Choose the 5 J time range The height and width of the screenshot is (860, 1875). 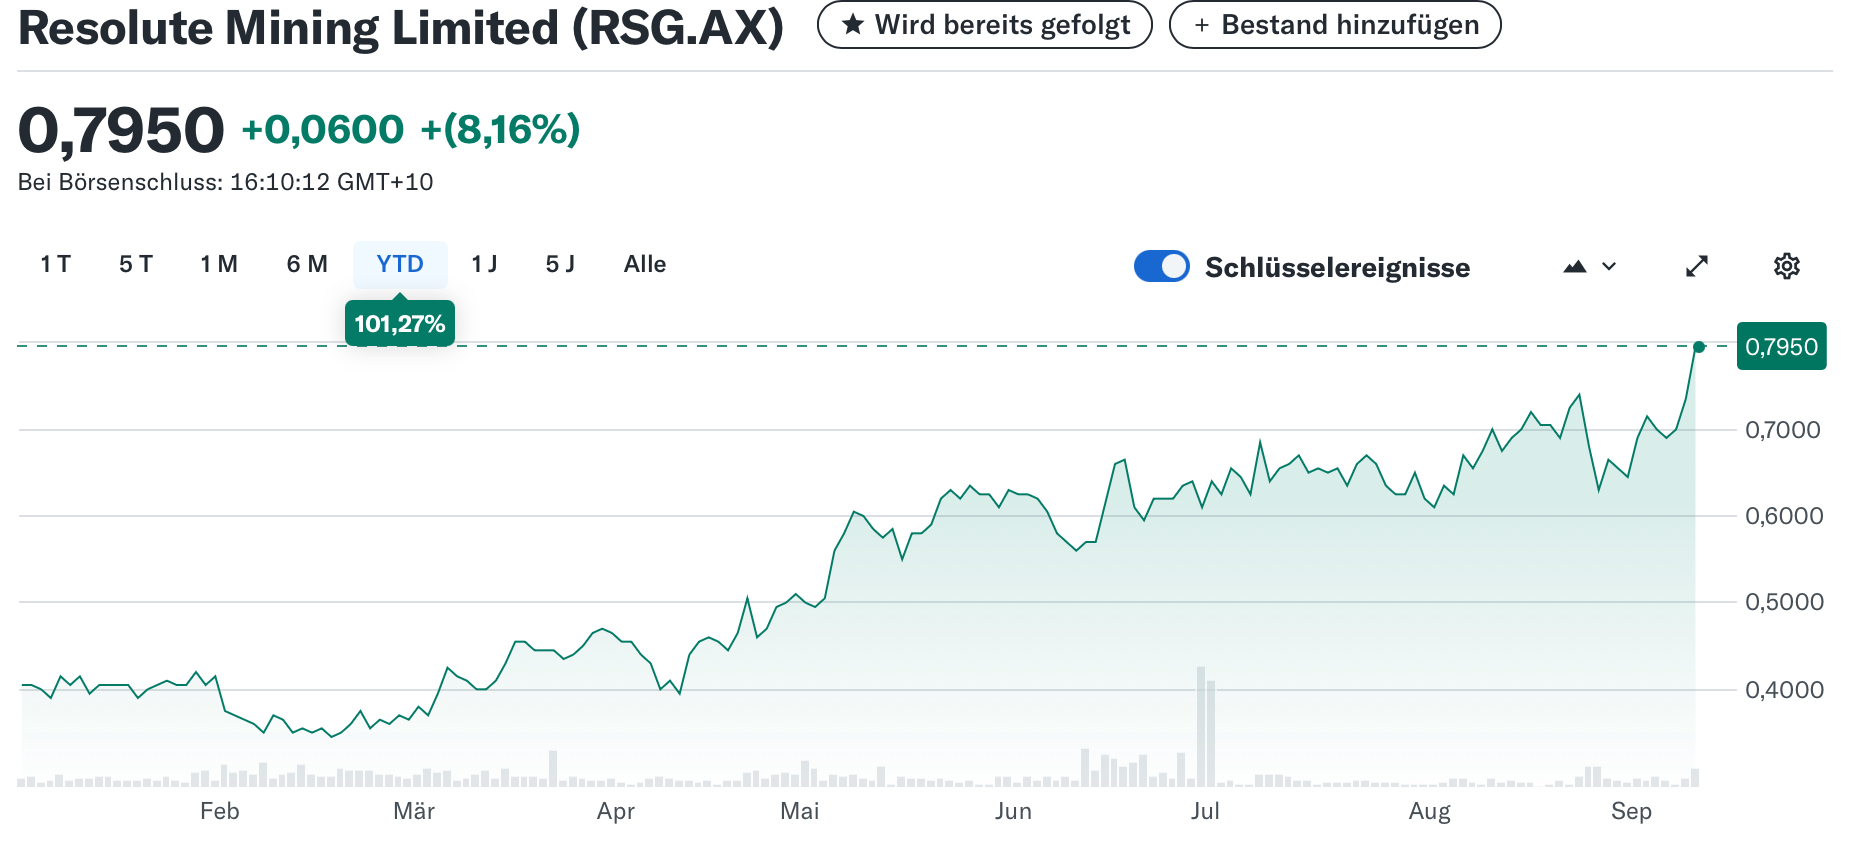[560, 264]
